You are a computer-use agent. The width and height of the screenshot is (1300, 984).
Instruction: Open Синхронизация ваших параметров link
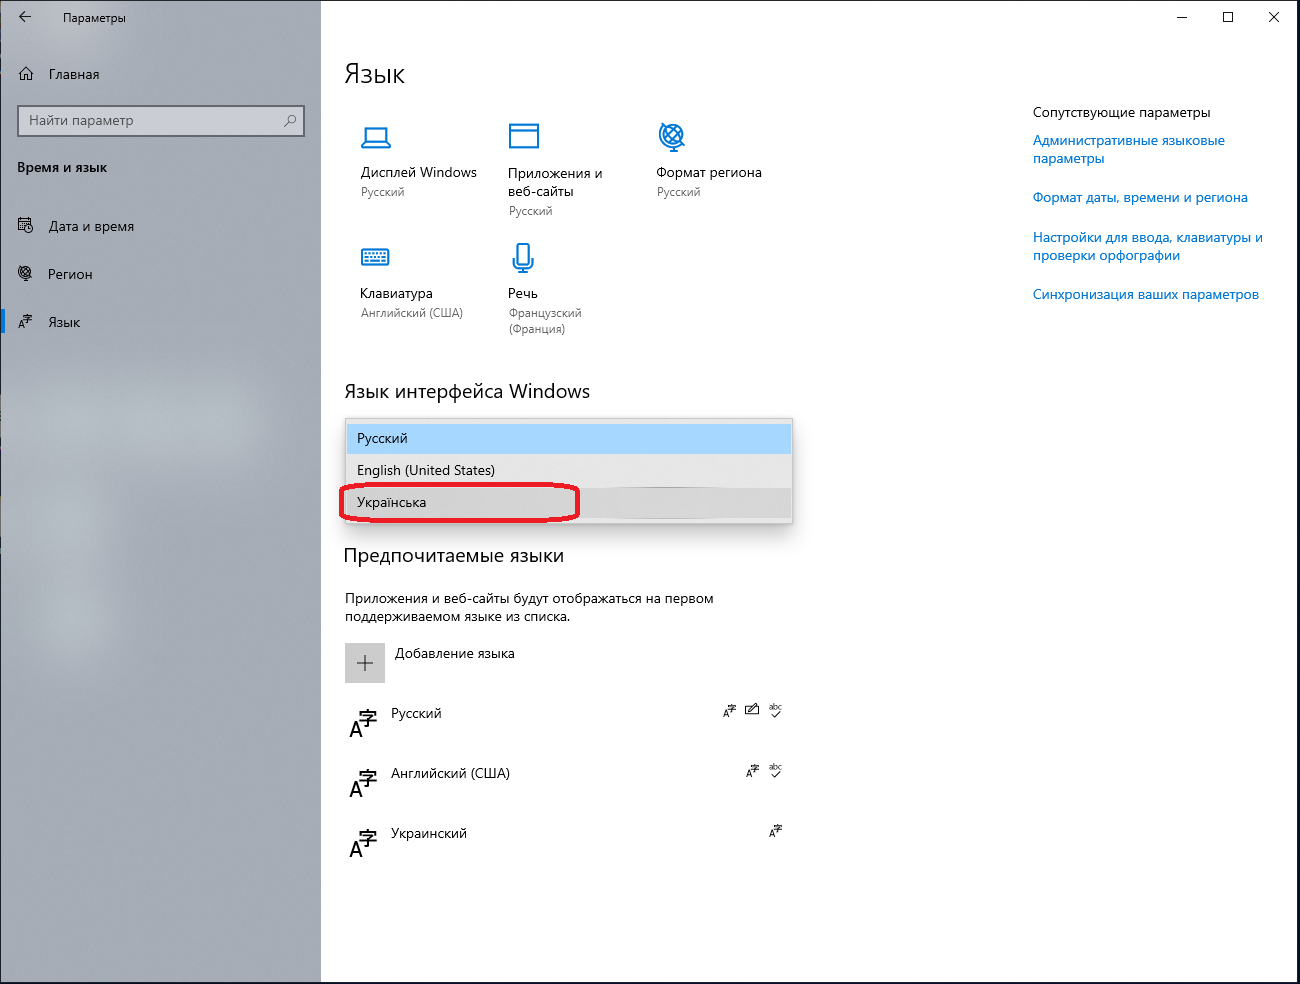tap(1145, 295)
